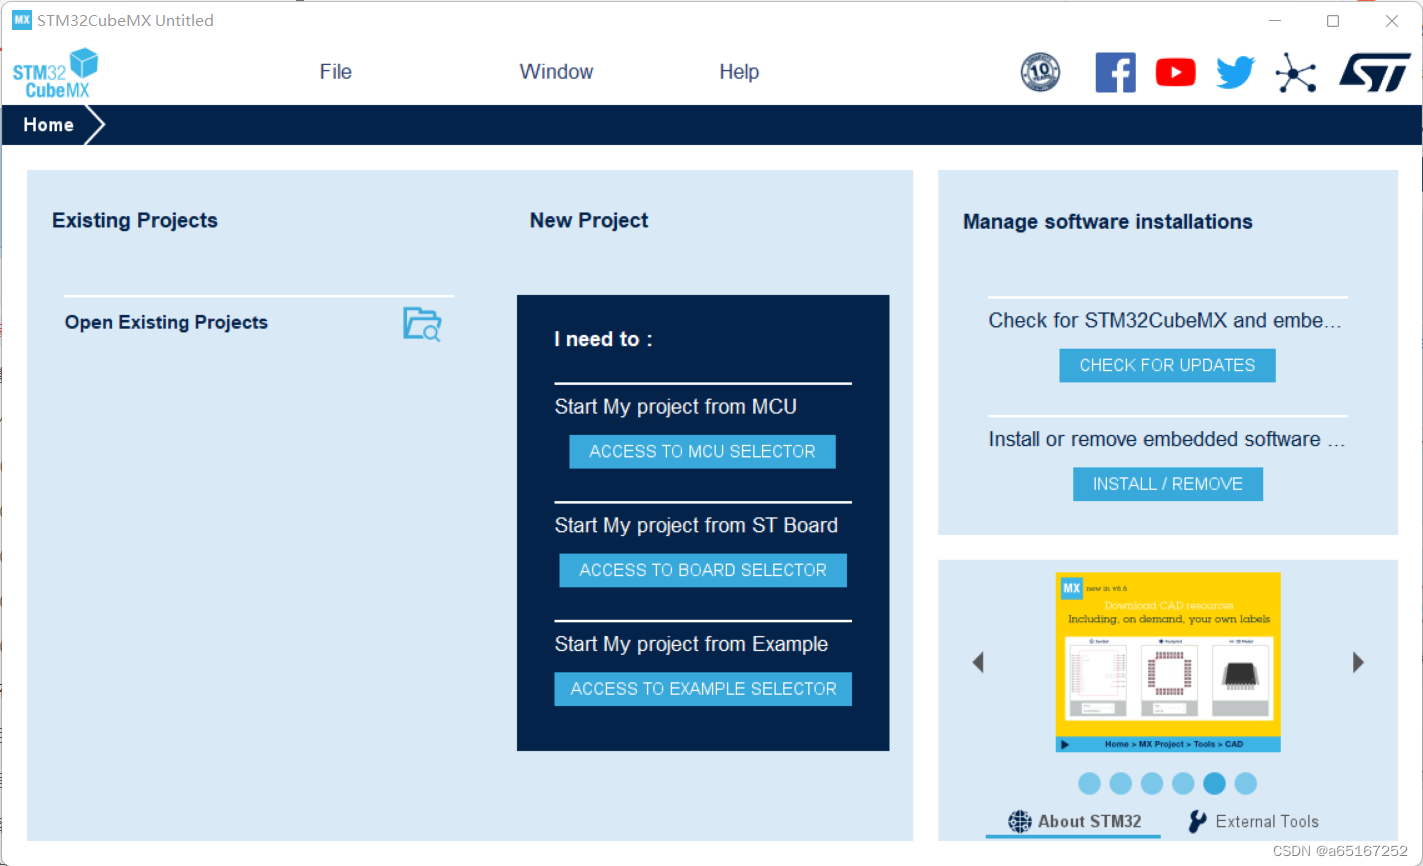Image resolution: width=1423 pixels, height=866 pixels.
Task: Click the open existing projects folder icon
Action: pyautogui.click(x=422, y=324)
